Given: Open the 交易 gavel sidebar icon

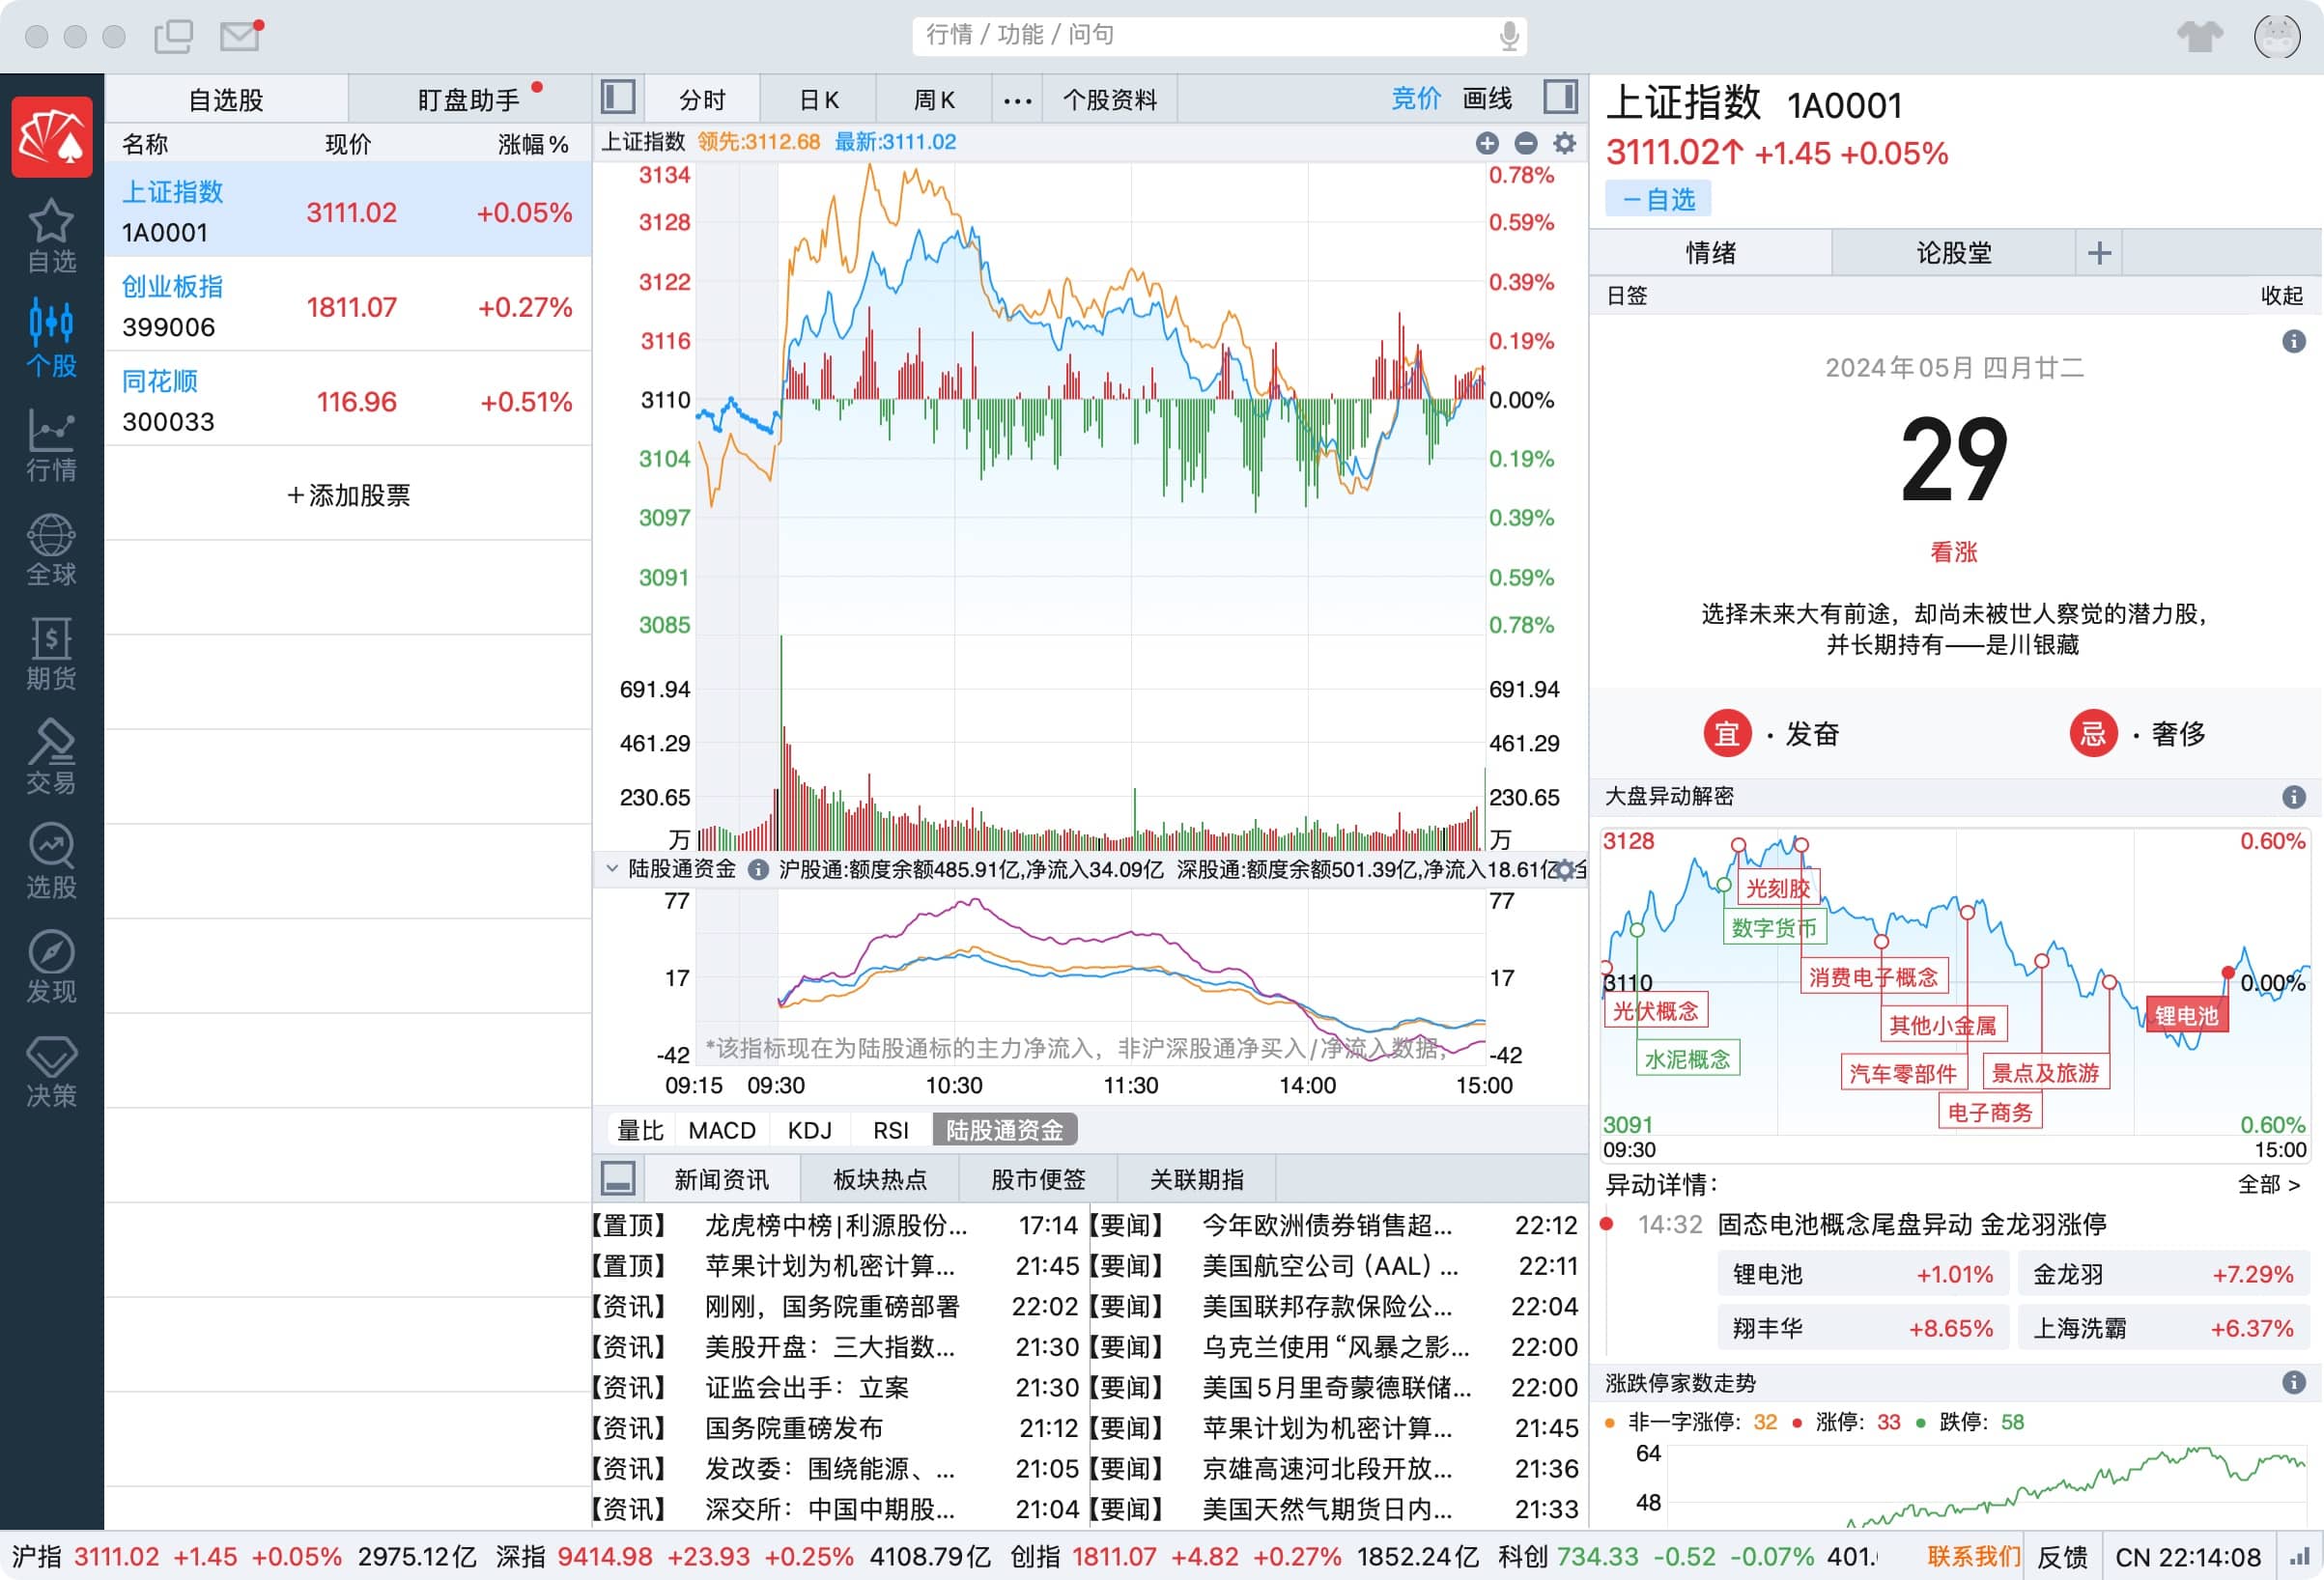Looking at the screenshot, I should tap(51, 757).
